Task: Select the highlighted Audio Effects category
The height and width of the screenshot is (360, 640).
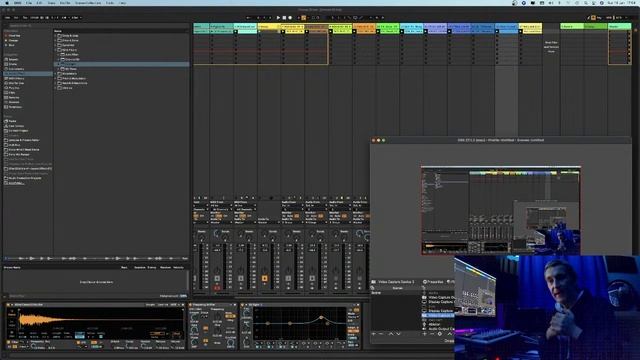Action: 28,74
